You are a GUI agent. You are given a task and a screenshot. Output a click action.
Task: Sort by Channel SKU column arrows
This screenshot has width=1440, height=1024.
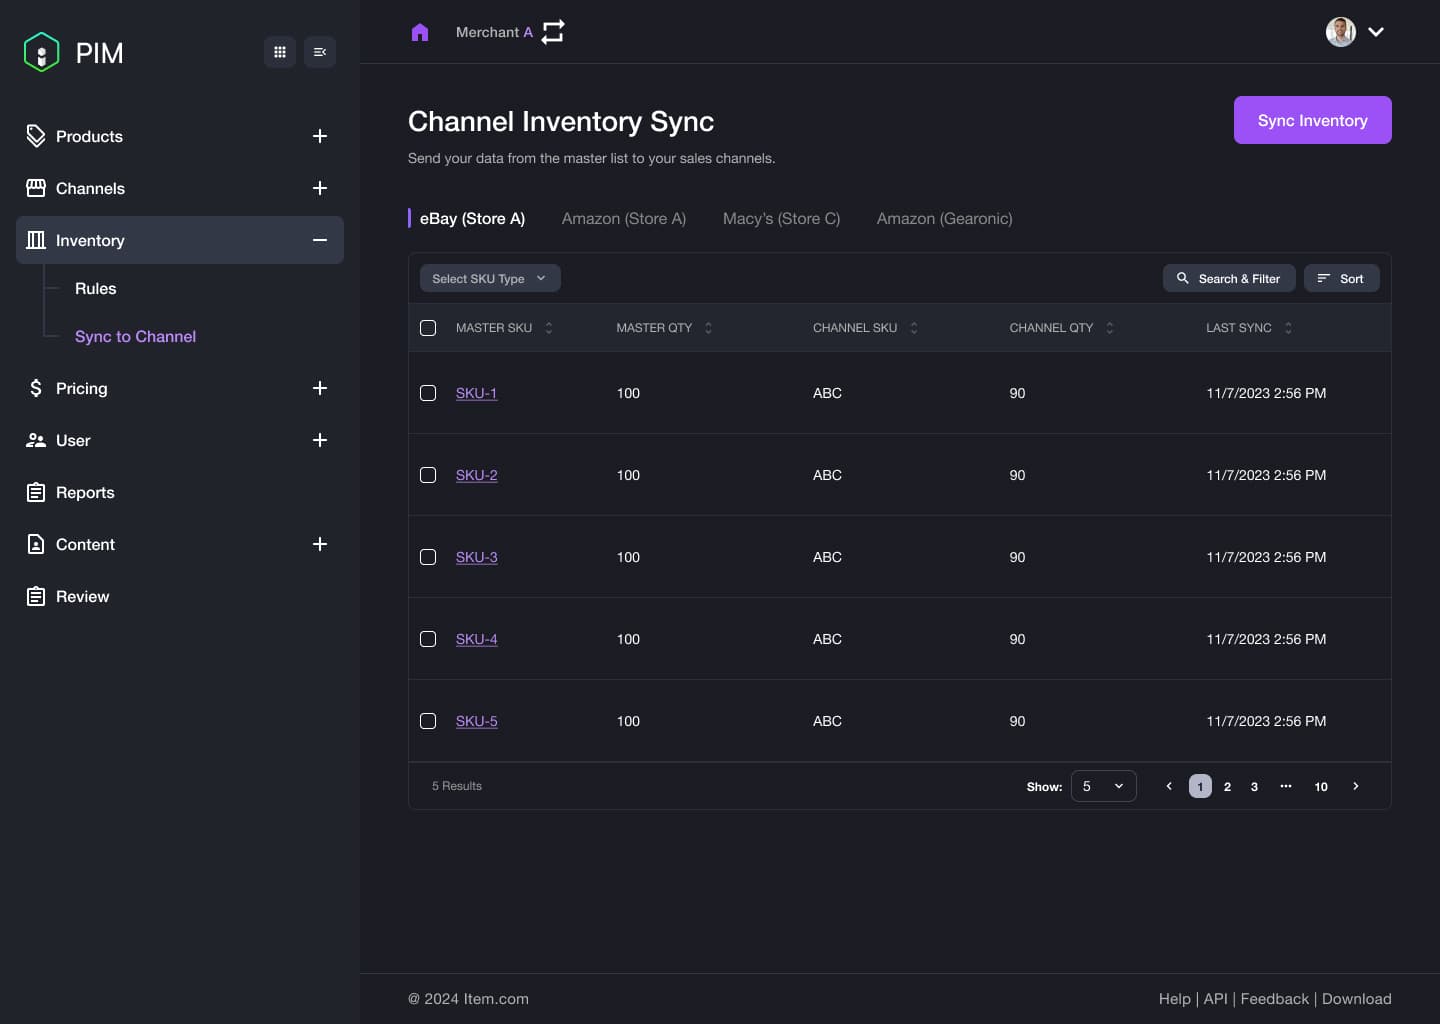[914, 328]
